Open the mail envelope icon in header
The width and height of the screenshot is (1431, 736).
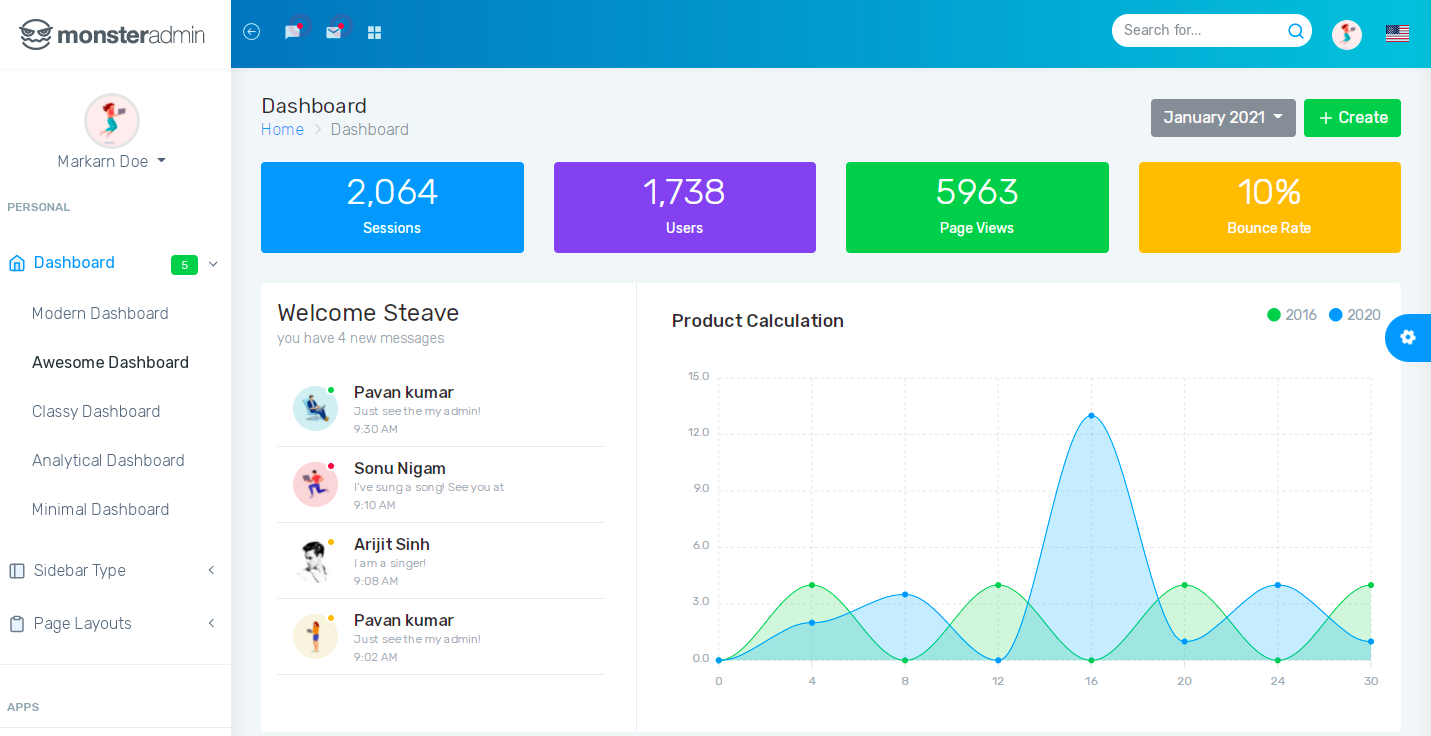pos(334,32)
